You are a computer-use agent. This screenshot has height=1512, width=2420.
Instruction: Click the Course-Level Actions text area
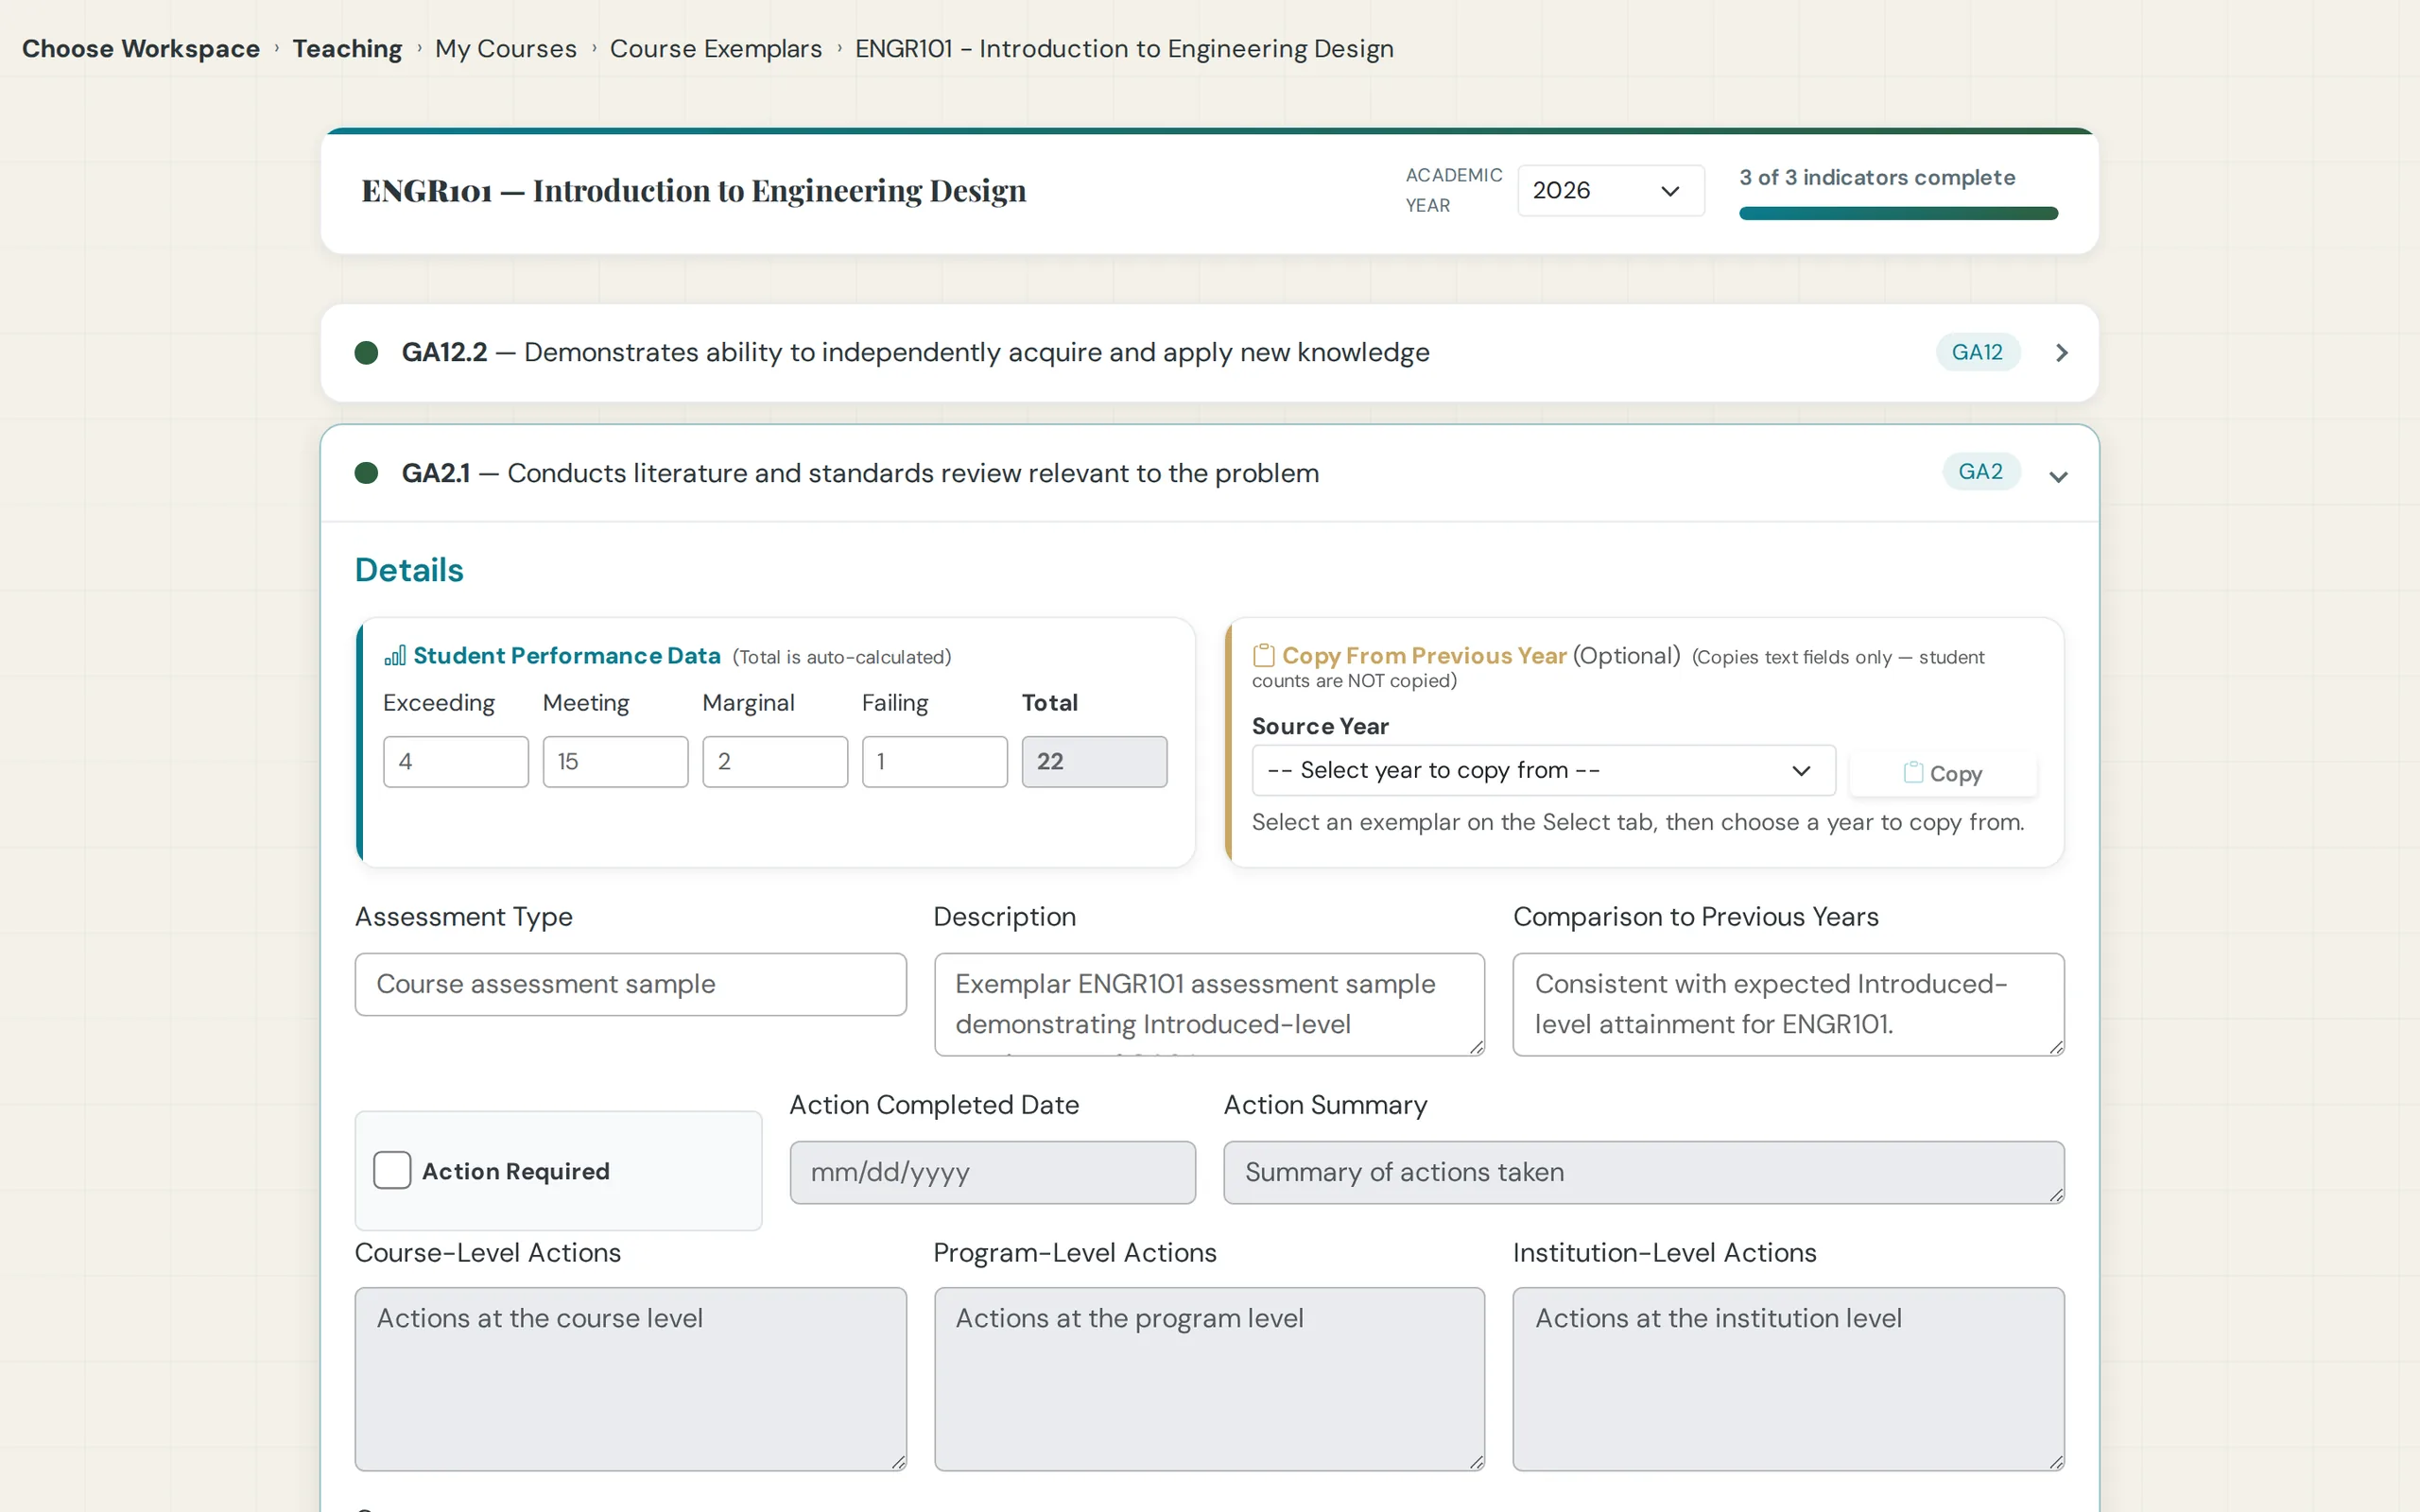pyautogui.click(x=631, y=1379)
